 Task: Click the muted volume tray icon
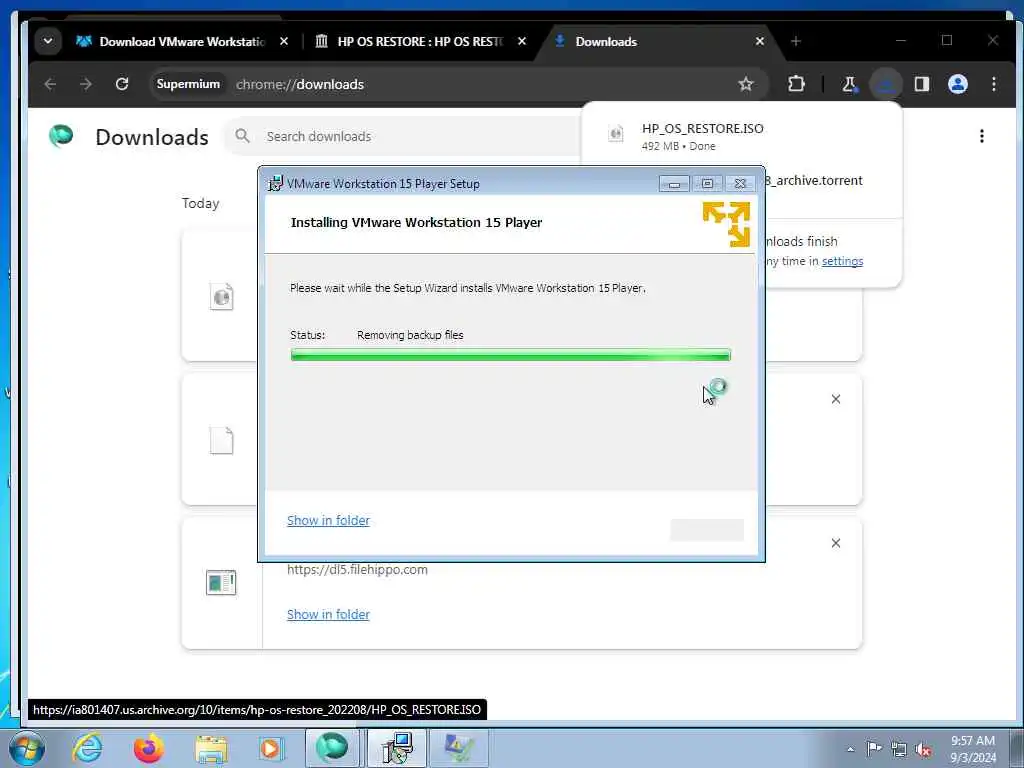tap(923, 749)
